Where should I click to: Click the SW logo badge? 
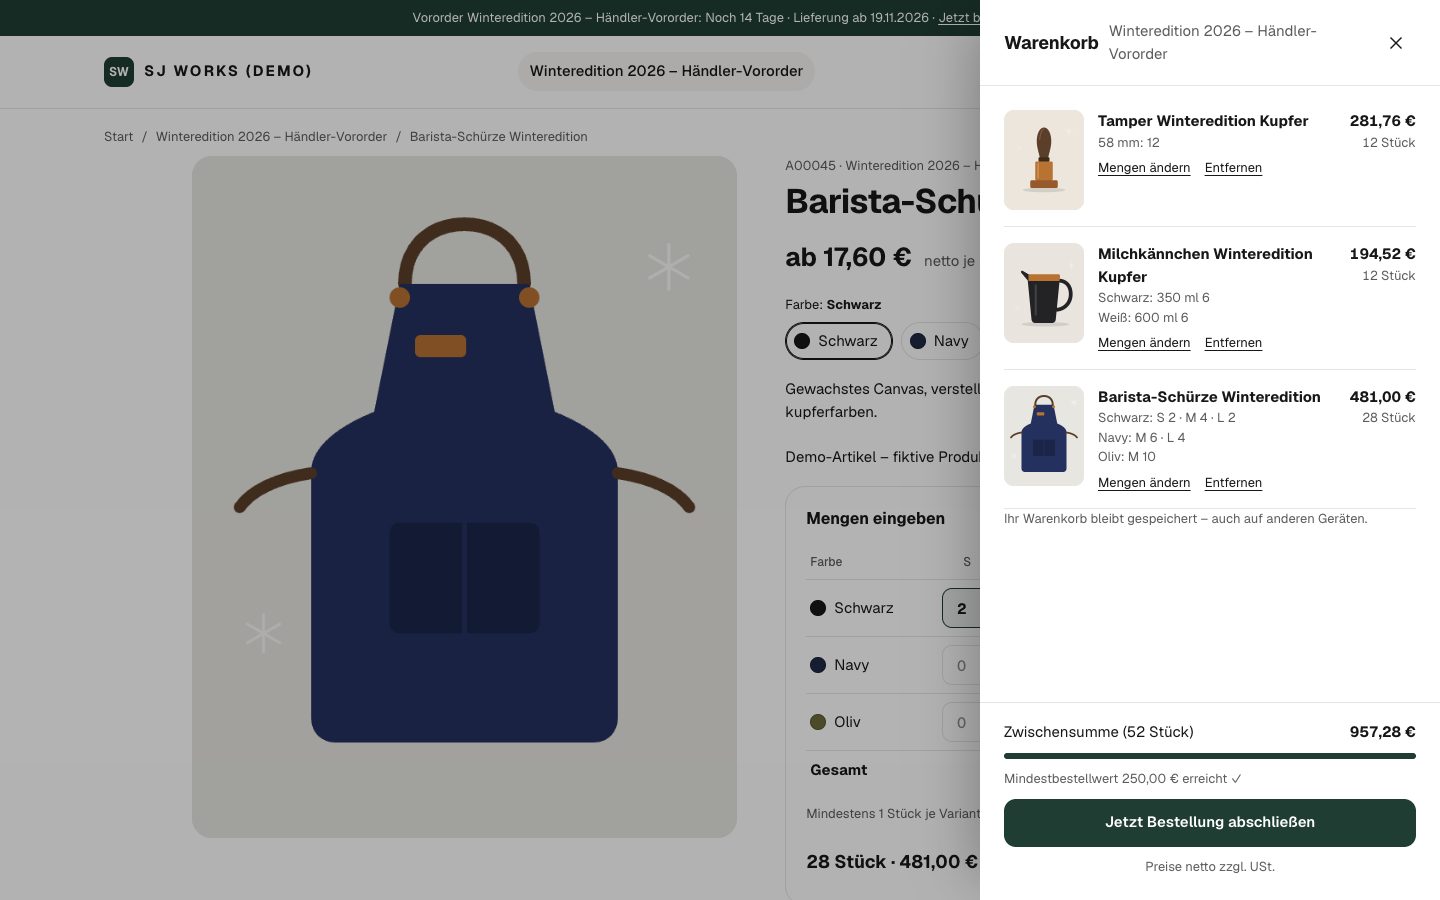coord(119,71)
